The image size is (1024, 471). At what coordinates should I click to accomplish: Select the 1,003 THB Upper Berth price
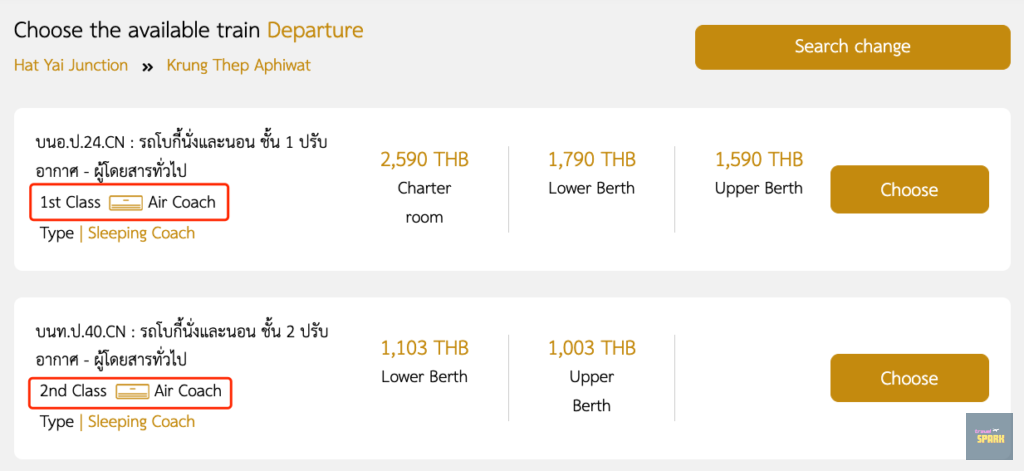click(591, 349)
